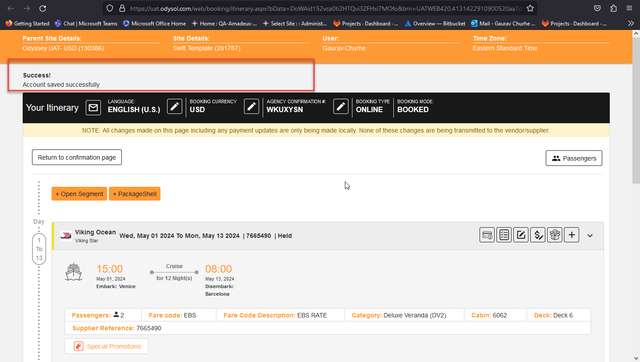Edit language with pencil icon

[174, 107]
